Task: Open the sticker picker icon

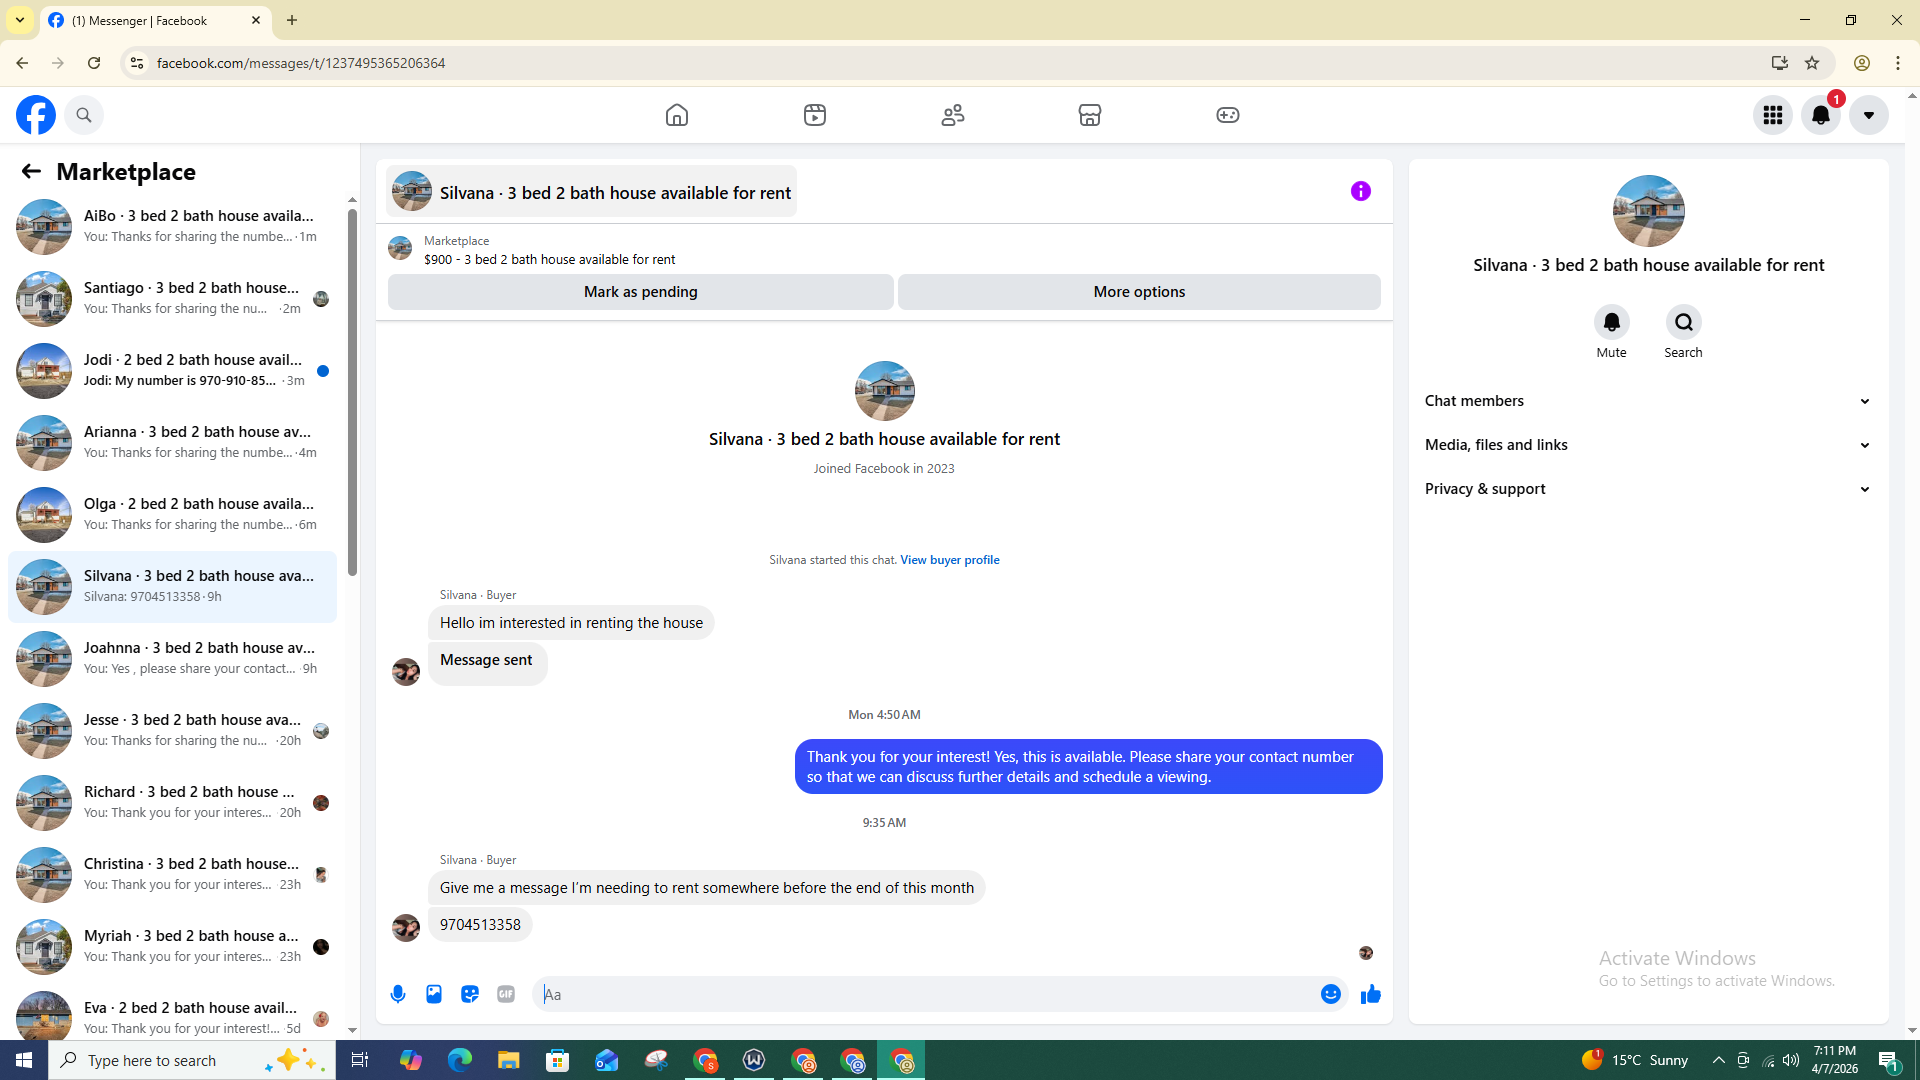Action: pyautogui.click(x=470, y=994)
